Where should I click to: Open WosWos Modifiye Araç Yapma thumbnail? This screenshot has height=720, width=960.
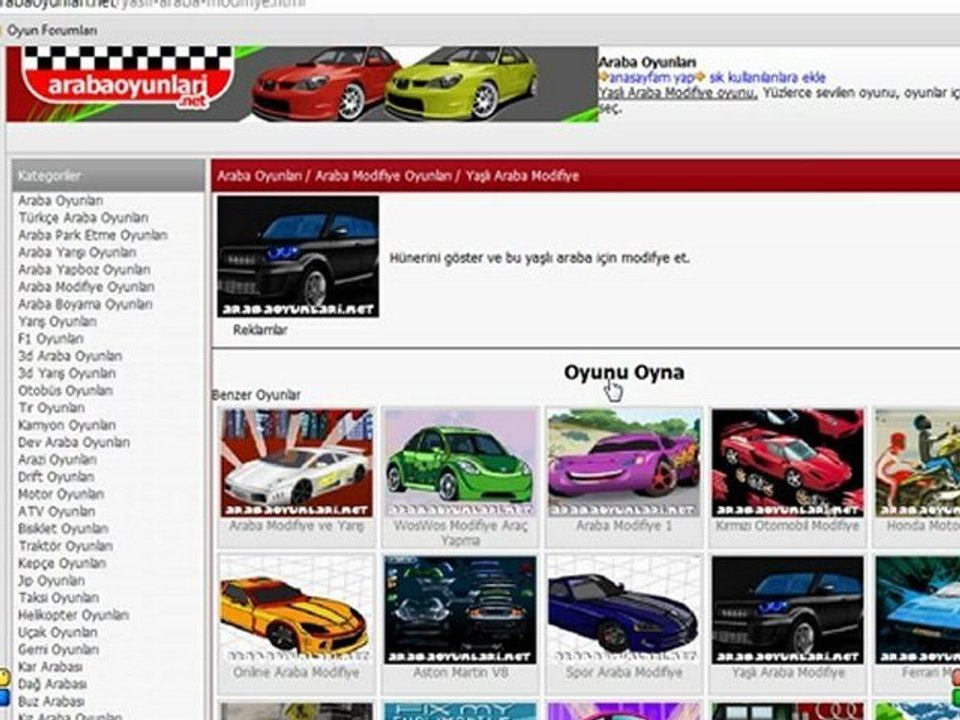click(460, 463)
